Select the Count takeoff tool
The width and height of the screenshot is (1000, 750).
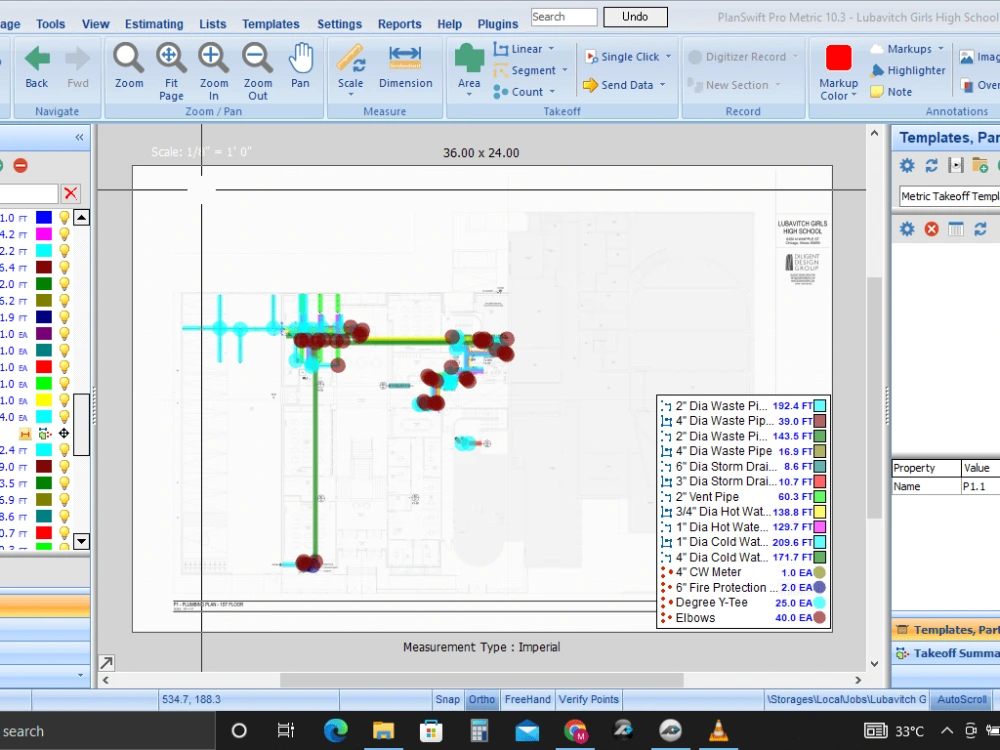518,92
